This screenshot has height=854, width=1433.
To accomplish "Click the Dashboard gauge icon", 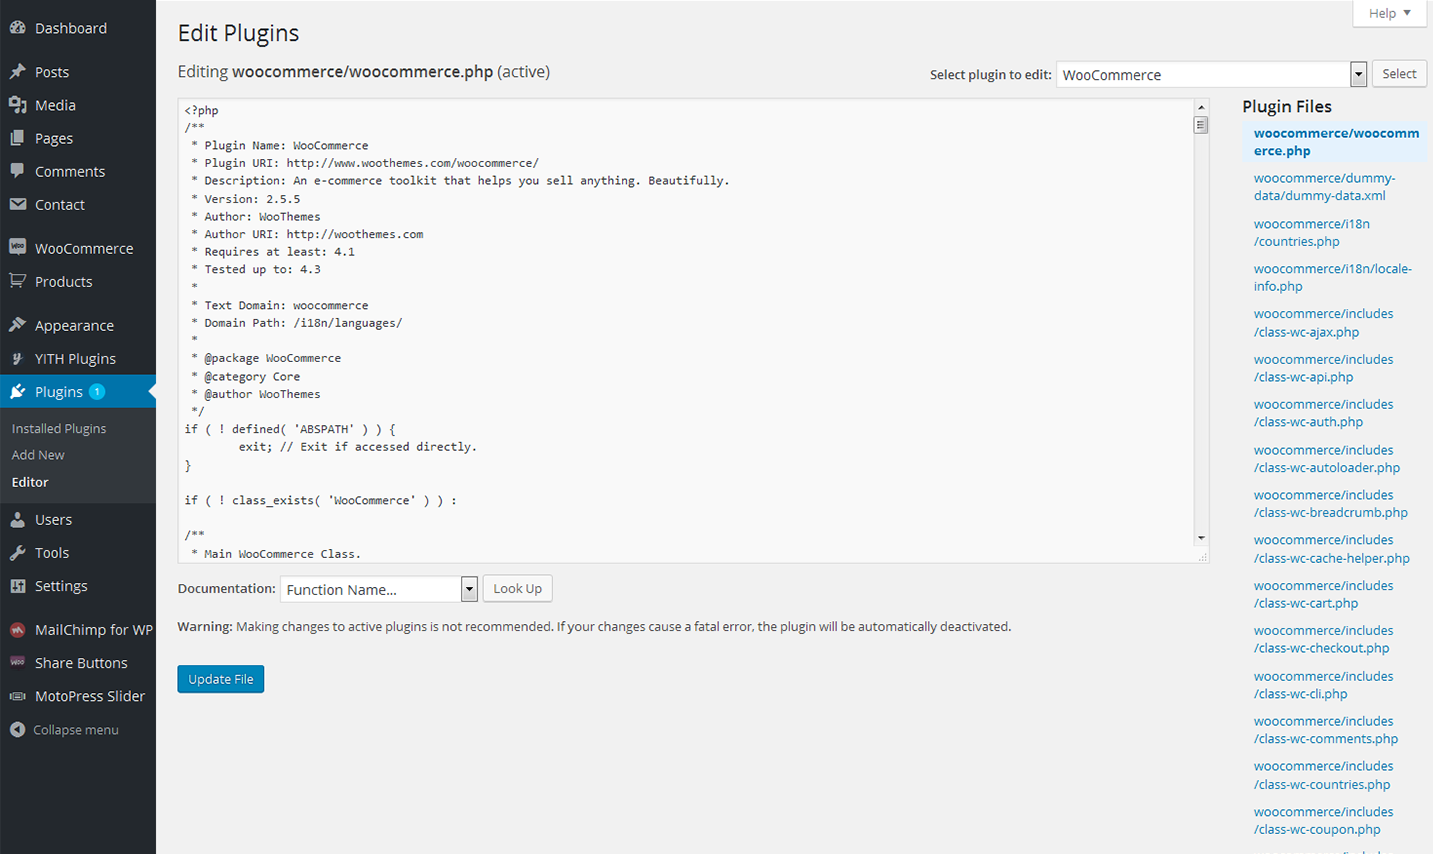I will click(17, 28).
